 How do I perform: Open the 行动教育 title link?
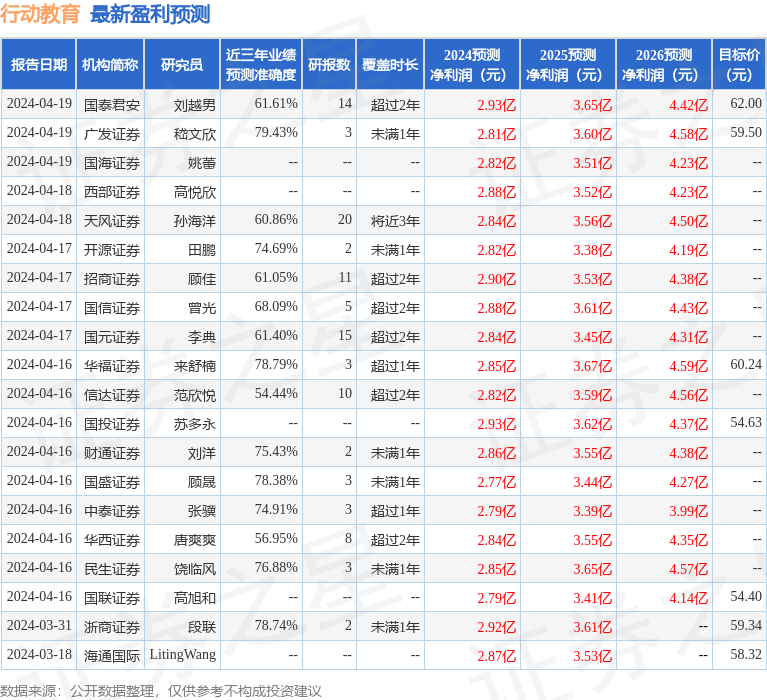[x=40, y=14]
